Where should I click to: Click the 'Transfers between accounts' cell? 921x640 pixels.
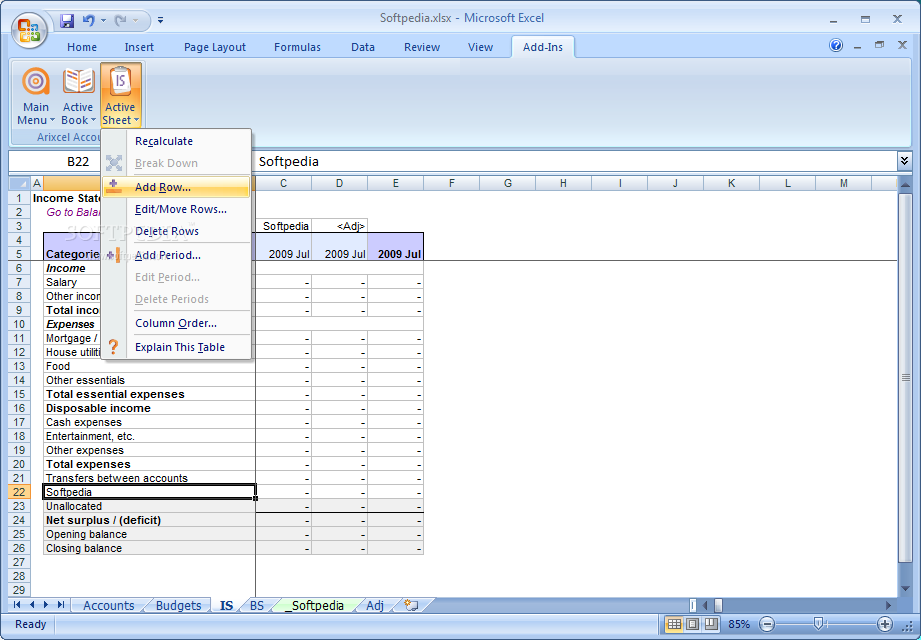(x=150, y=478)
